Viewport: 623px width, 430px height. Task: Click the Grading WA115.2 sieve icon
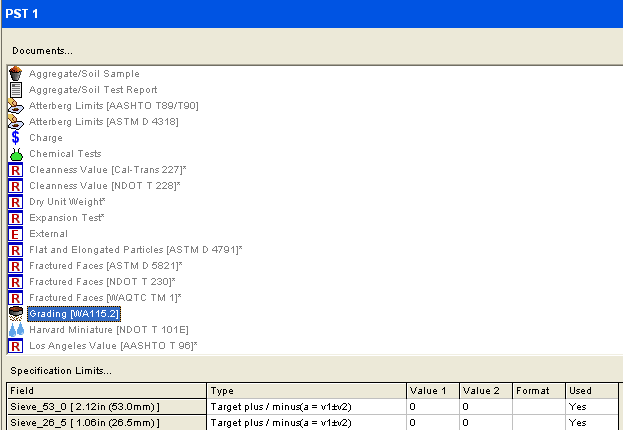coord(15,314)
